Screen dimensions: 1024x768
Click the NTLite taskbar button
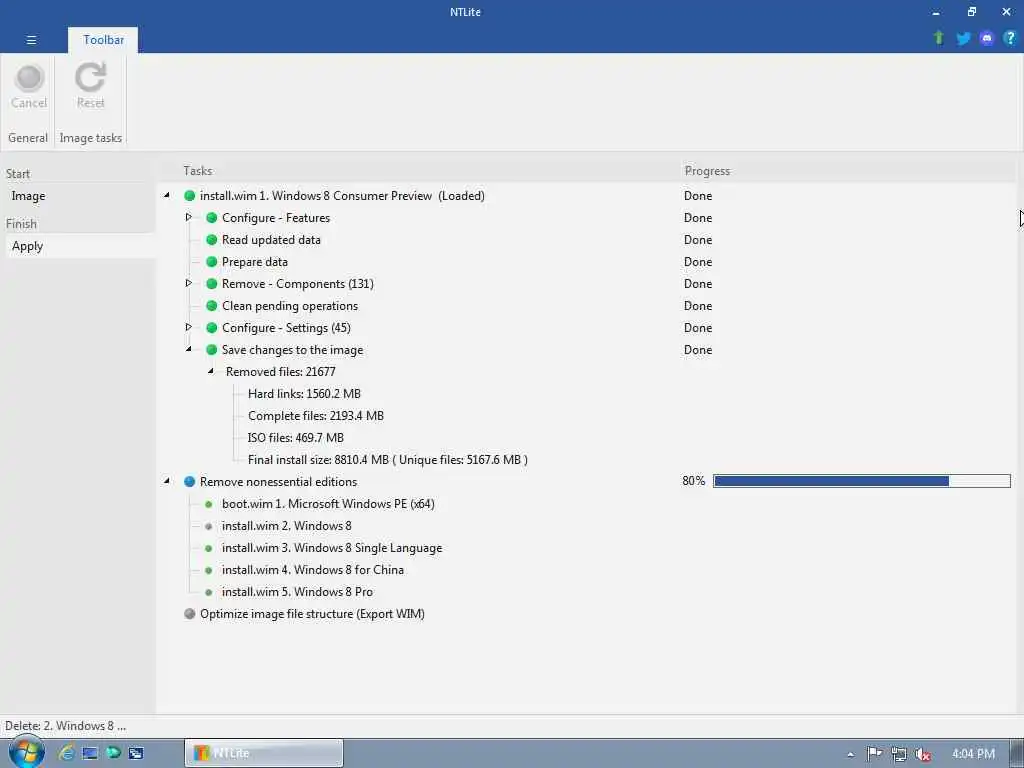point(264,753)
